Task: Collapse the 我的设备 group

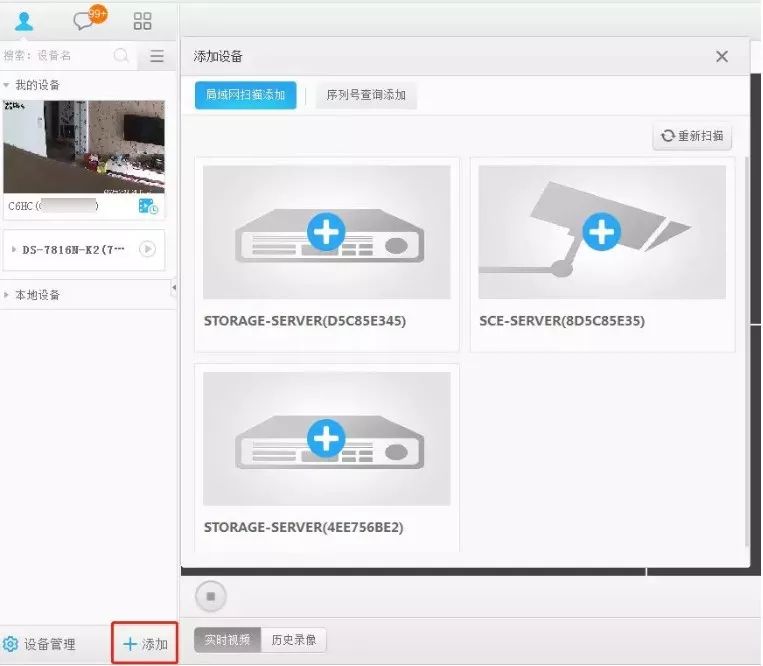Action: point(7,86)
